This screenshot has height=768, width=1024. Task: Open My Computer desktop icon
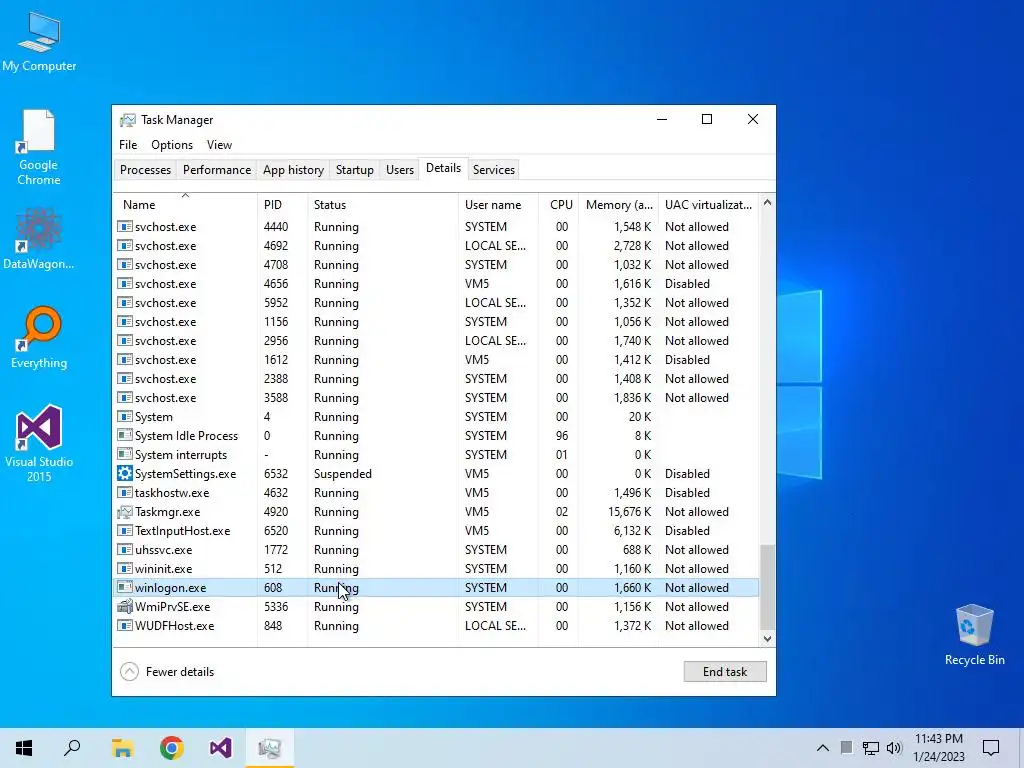[39, 42]
